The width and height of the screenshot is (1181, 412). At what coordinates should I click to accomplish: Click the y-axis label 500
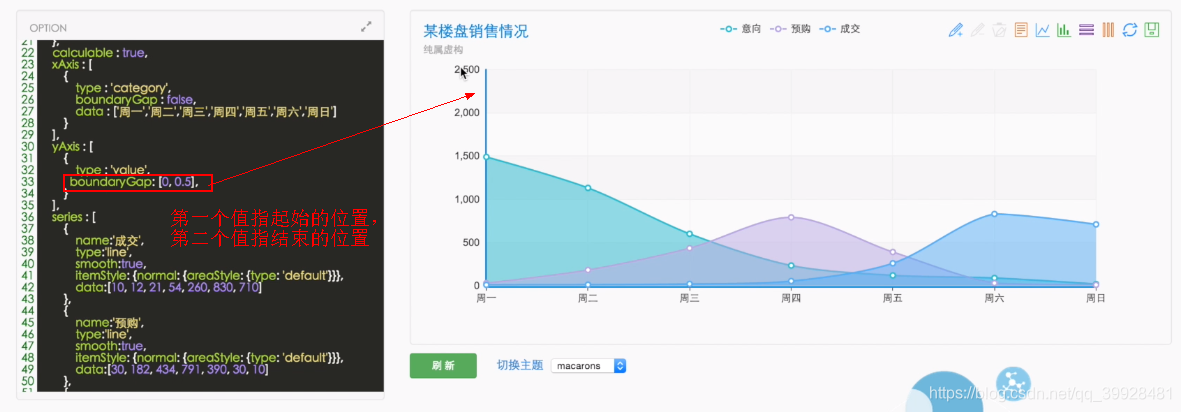[x=471, y=243]
